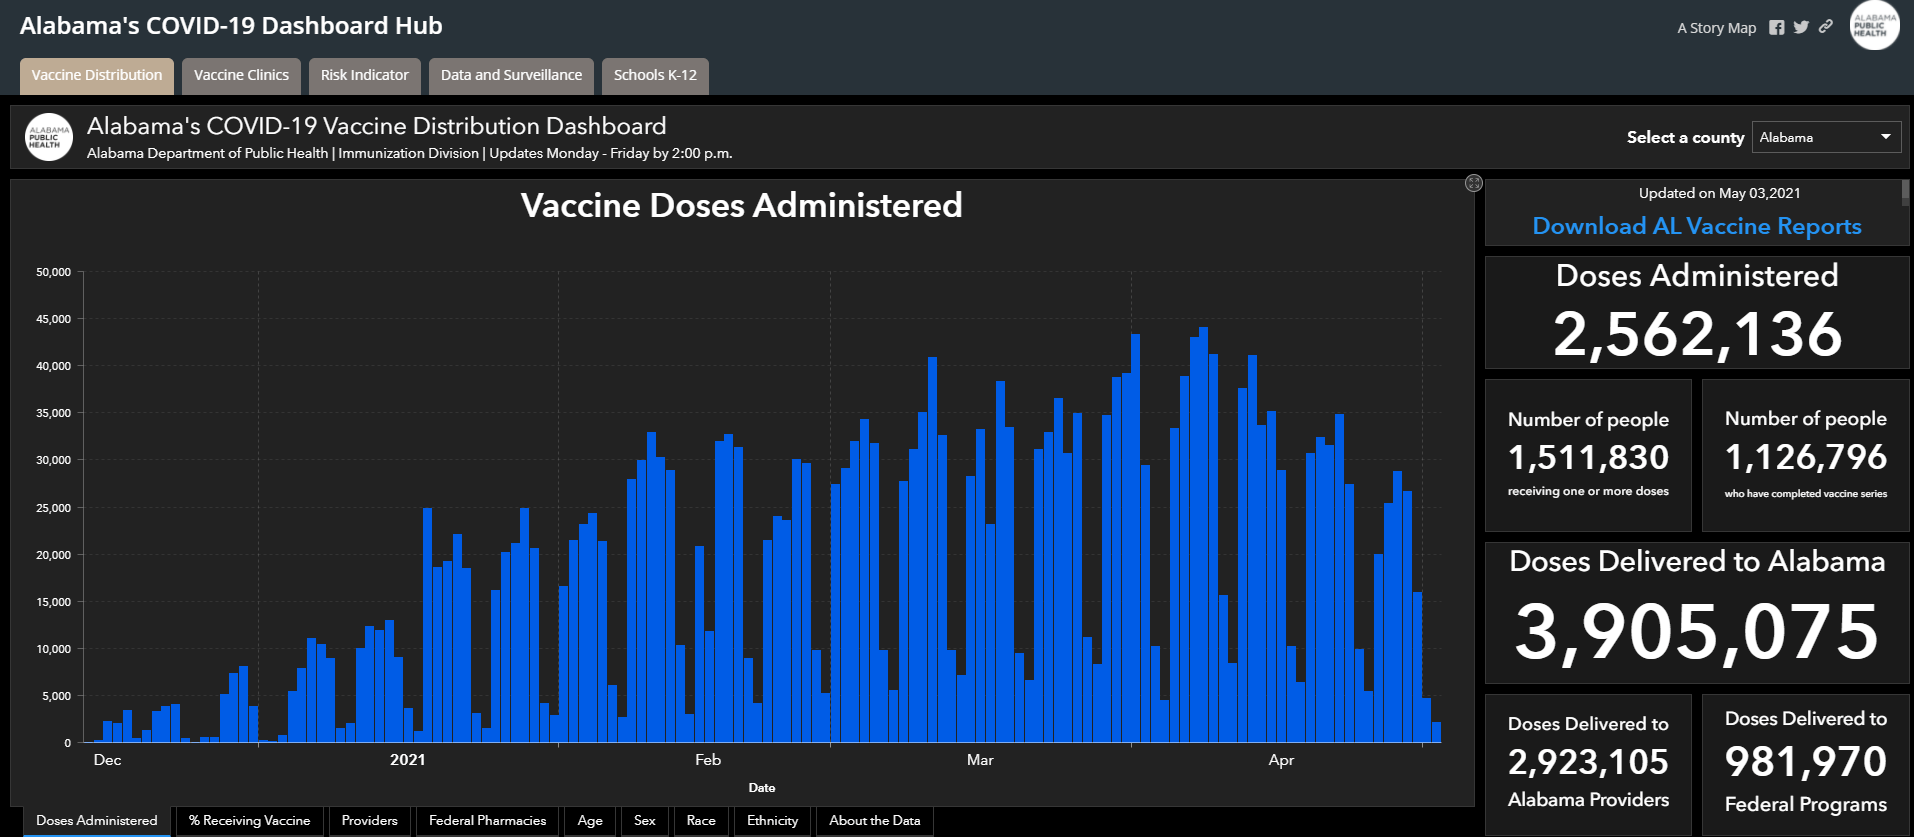Click the Mar label on date axis

980,760
